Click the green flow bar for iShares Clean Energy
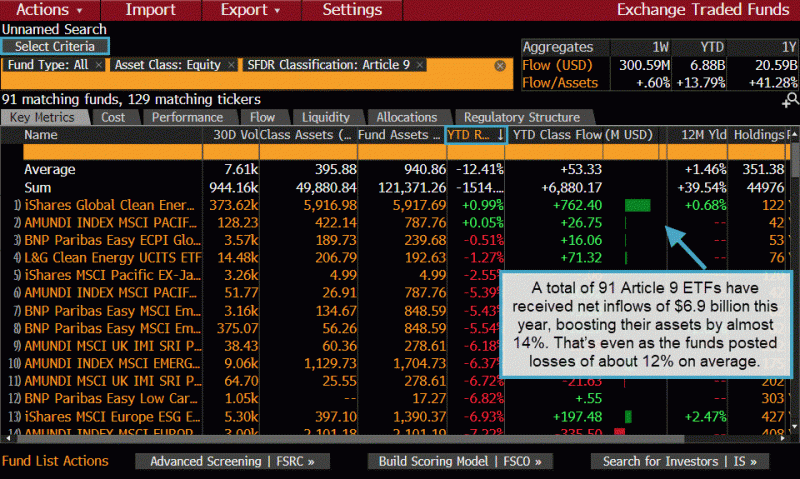The width and height of the screenshot is (800, 479). pos(638,206)
